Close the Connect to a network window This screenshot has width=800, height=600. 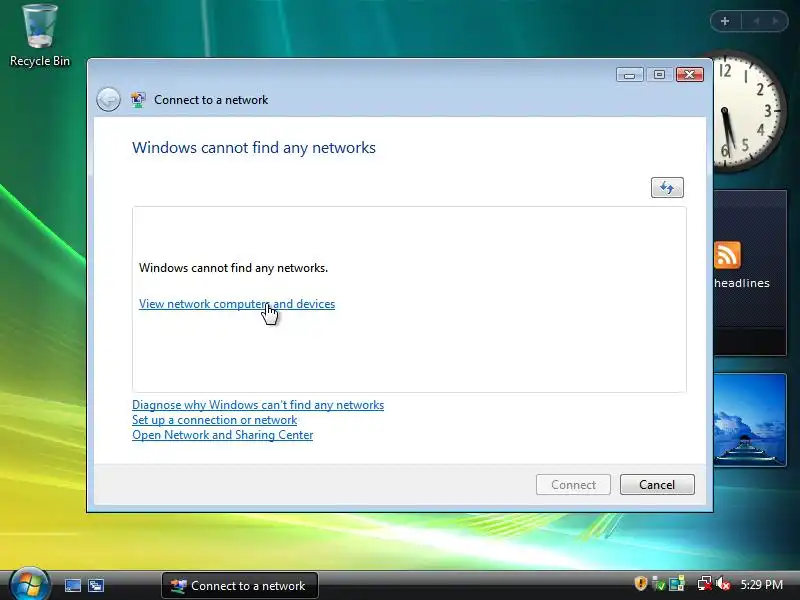pos(690,75)
